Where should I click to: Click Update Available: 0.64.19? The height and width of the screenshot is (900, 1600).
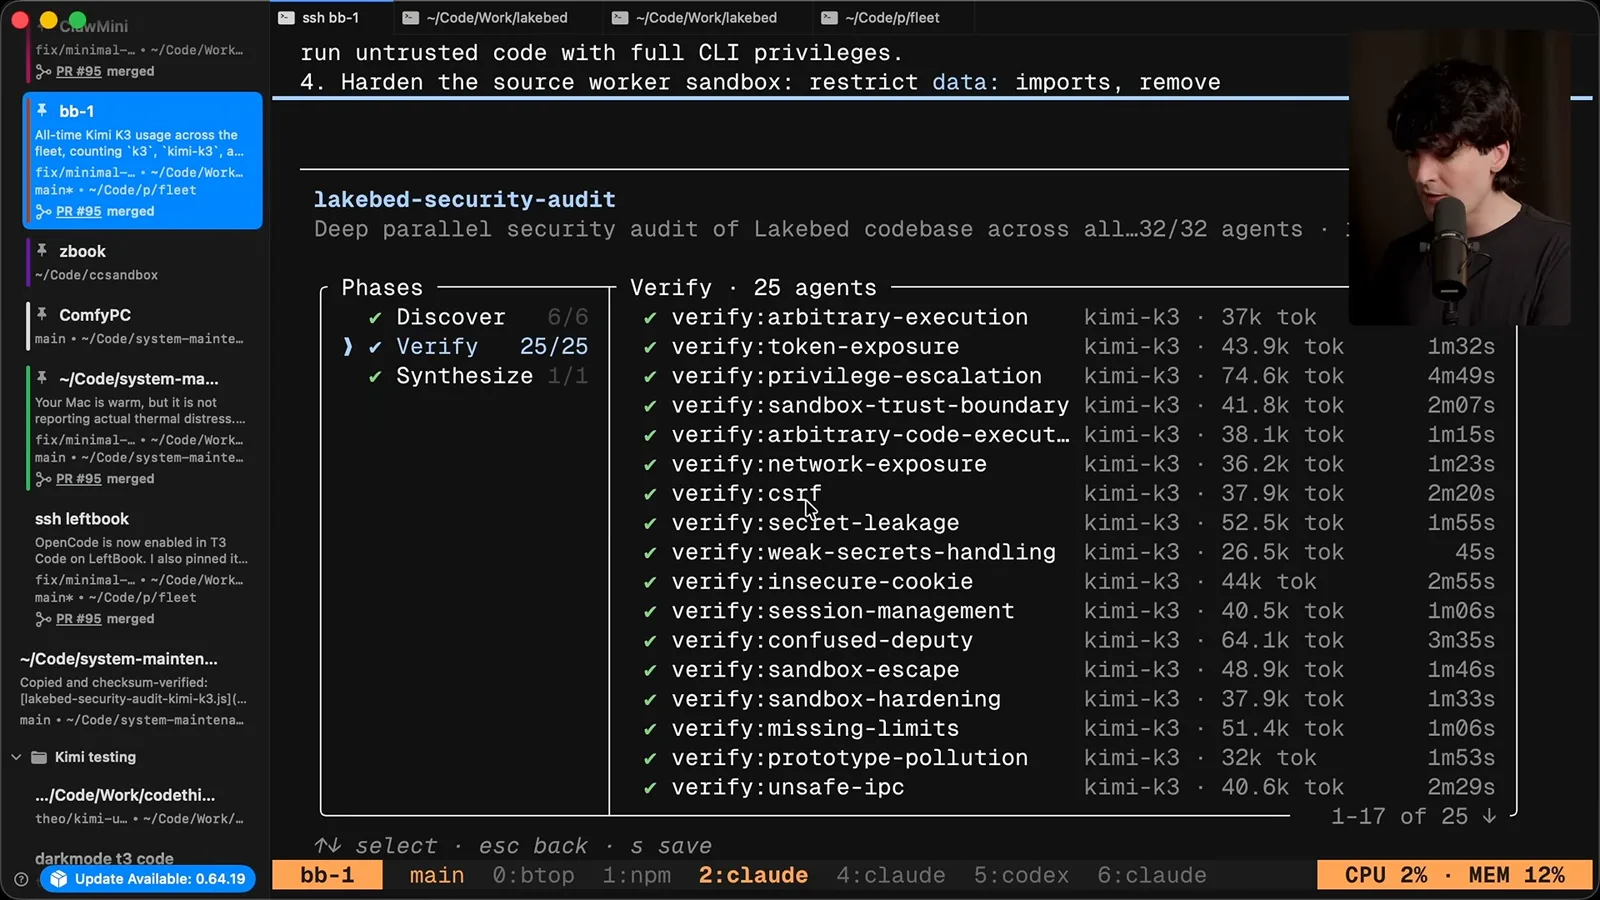(148, 879)
